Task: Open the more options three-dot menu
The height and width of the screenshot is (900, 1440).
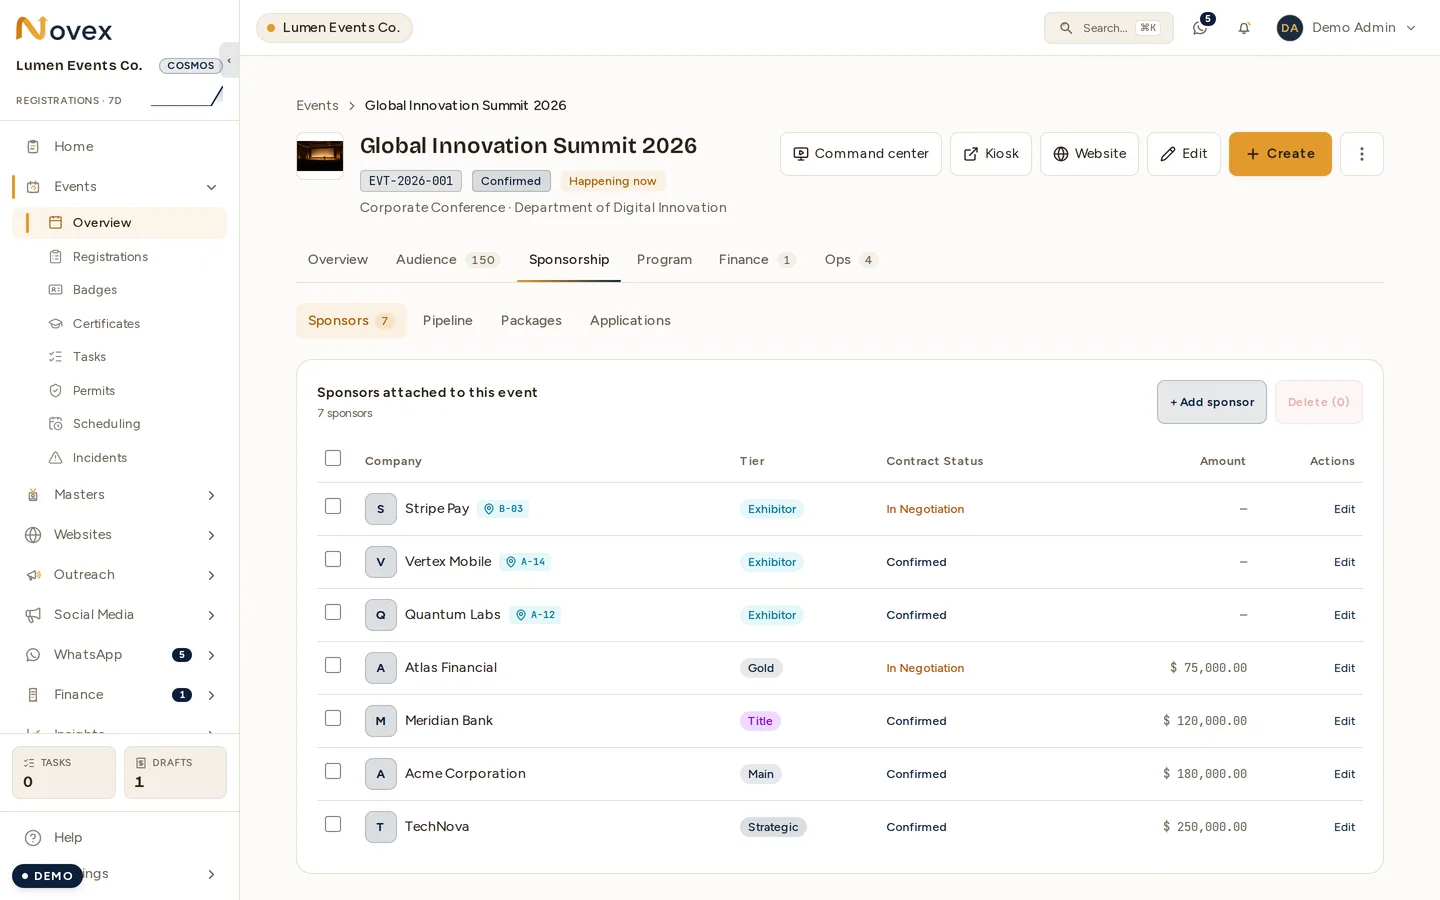Action: pos(1361,154)
